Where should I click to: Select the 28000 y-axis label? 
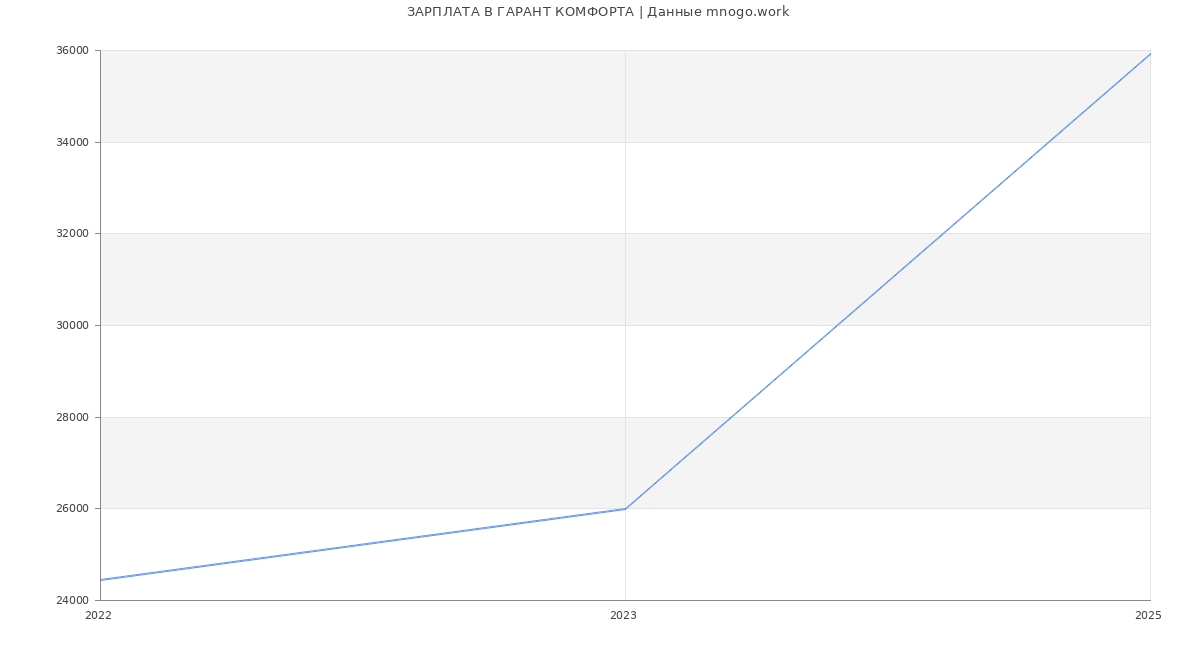tap(74, 417)
